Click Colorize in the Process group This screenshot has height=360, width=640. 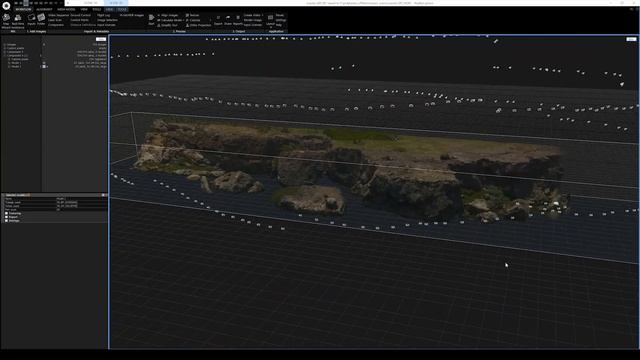[193, 20]
